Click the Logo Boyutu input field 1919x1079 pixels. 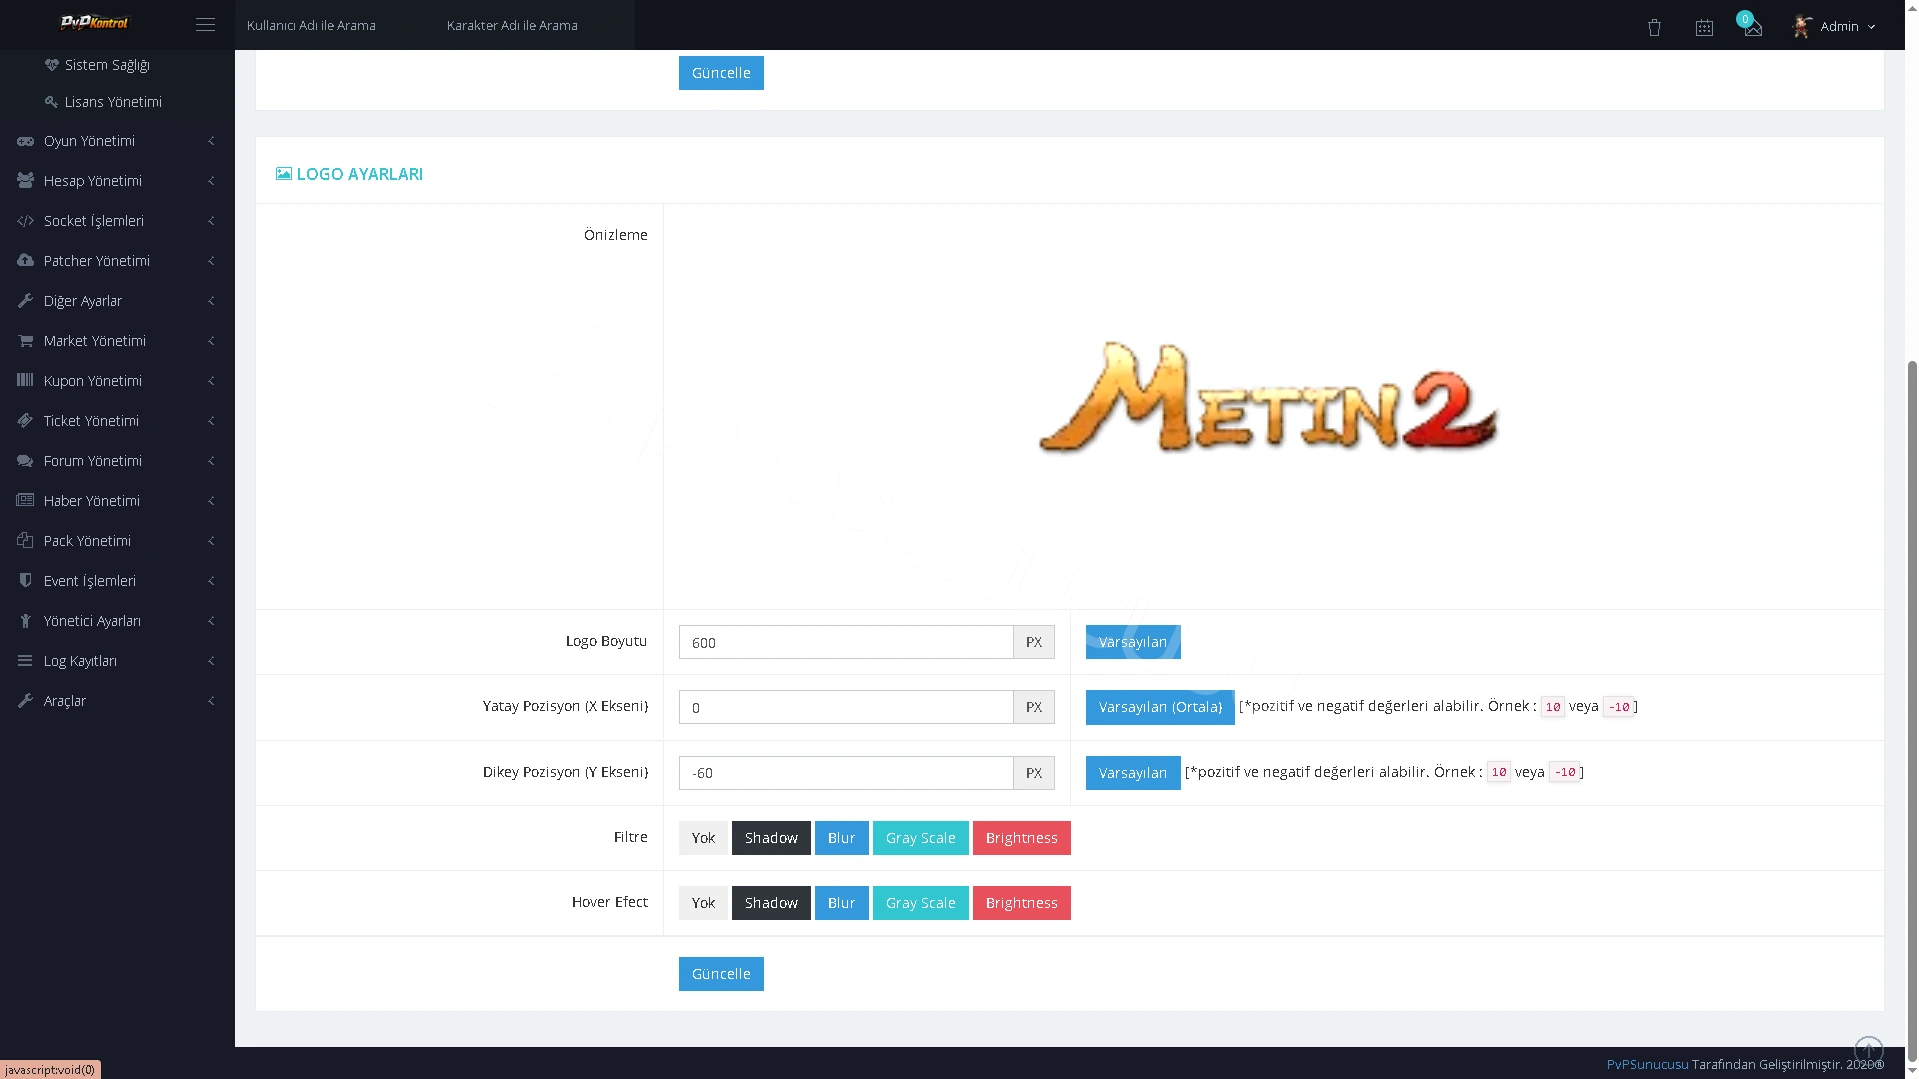[x=846, y=642]
